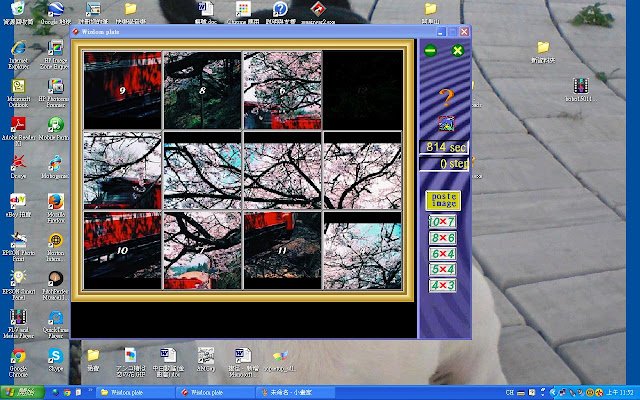640x400 pixels.
Task: Pick the 4×3 puzzle grid option
Action: 442,286
